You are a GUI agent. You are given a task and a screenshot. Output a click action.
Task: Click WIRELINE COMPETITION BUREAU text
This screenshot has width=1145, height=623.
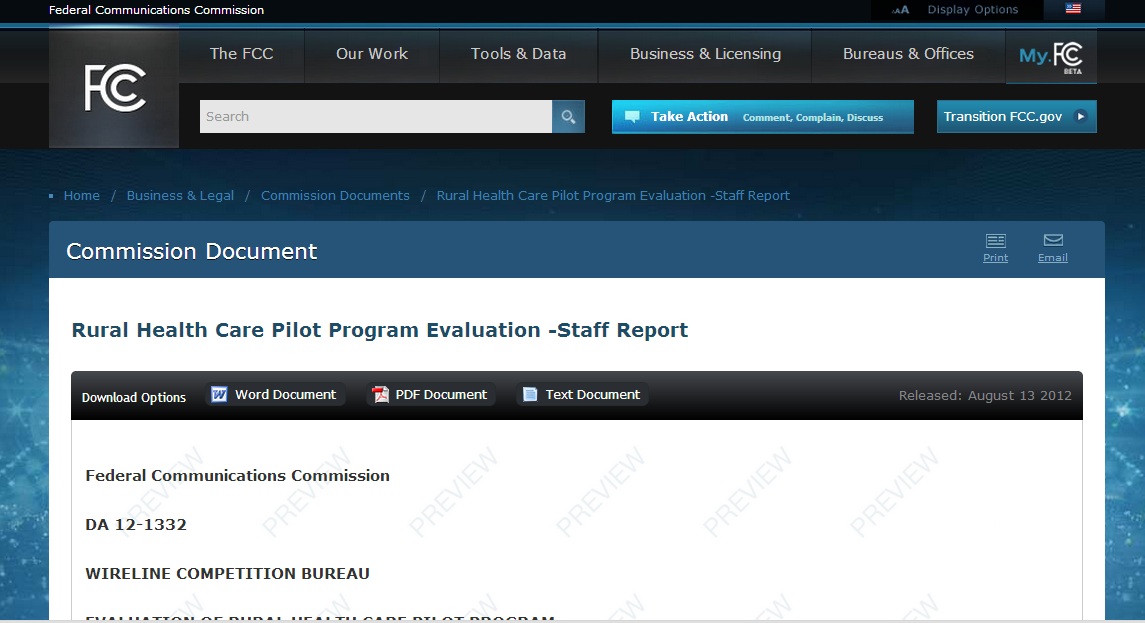pyautogui.click(x=227, y=573)
